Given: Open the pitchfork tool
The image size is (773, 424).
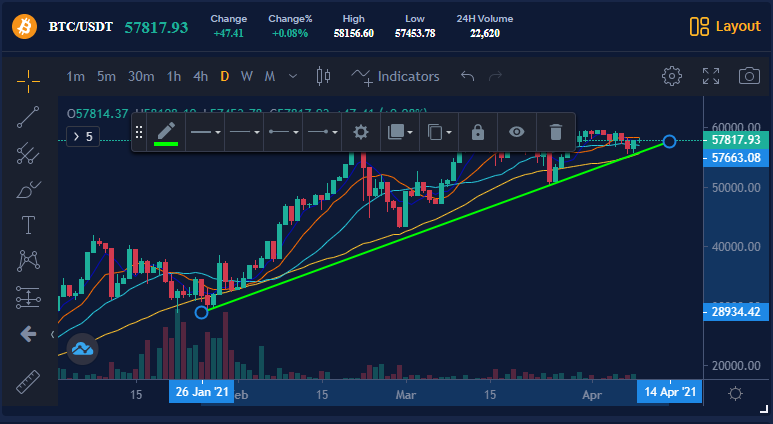Looking at the screenshot, I should click(28, 153).
